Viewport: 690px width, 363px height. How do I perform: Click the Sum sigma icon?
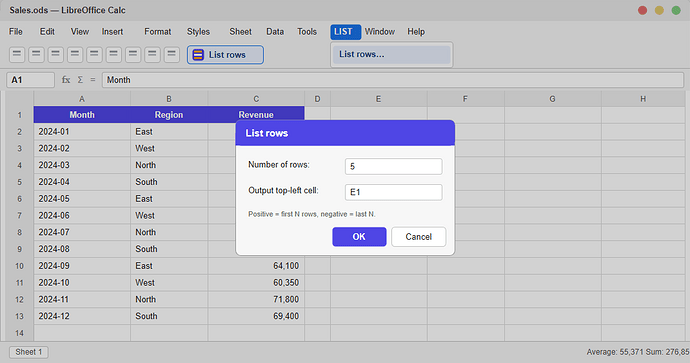[80, 80]
